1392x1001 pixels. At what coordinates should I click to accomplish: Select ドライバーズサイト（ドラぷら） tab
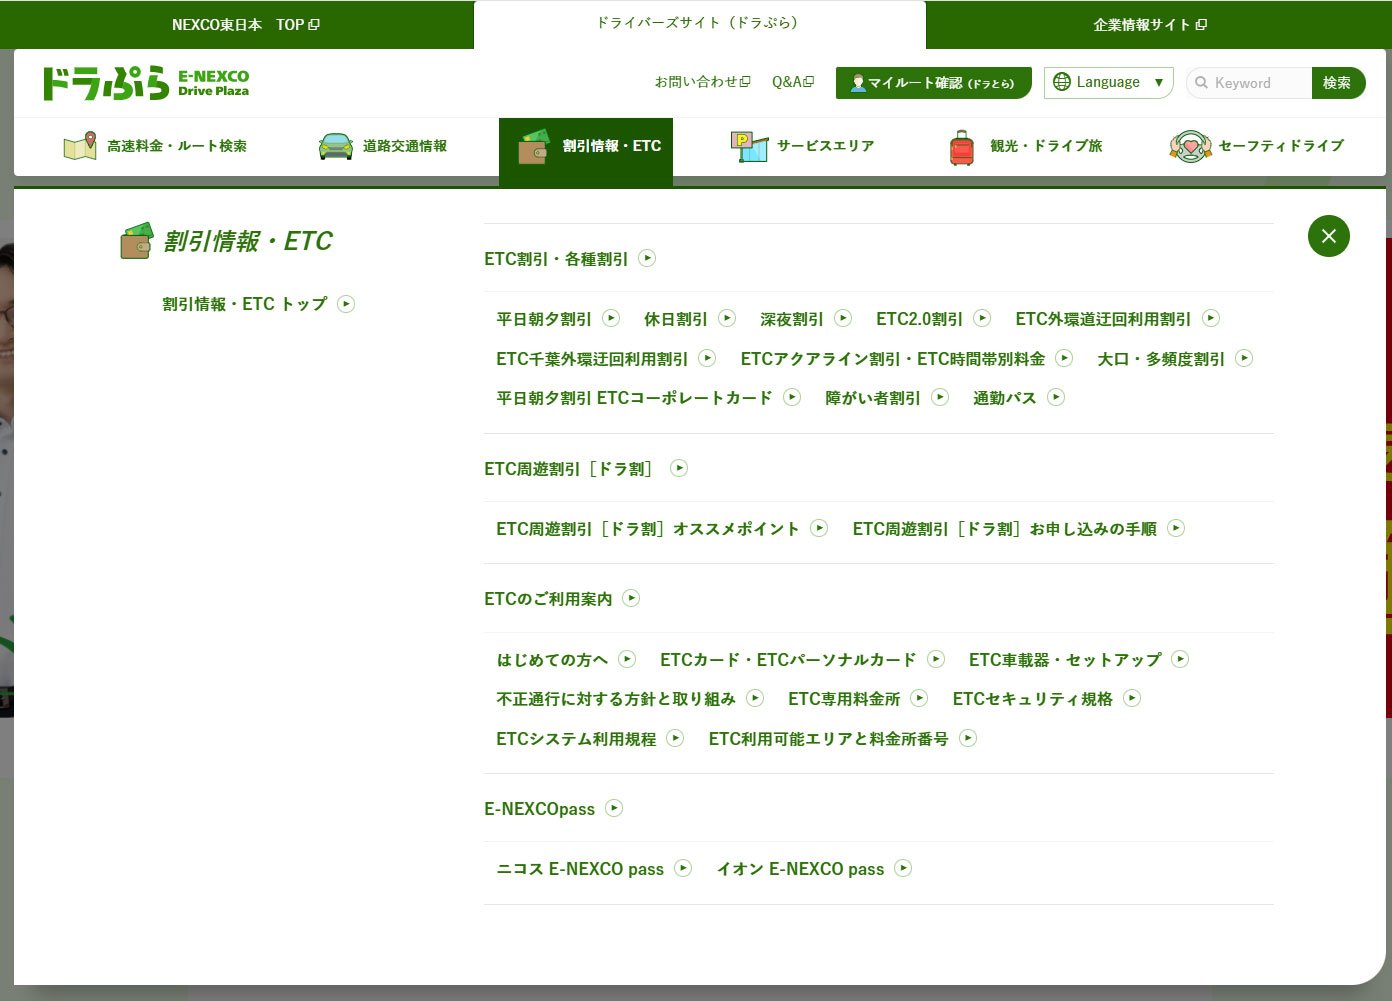[x=699, y=24]
